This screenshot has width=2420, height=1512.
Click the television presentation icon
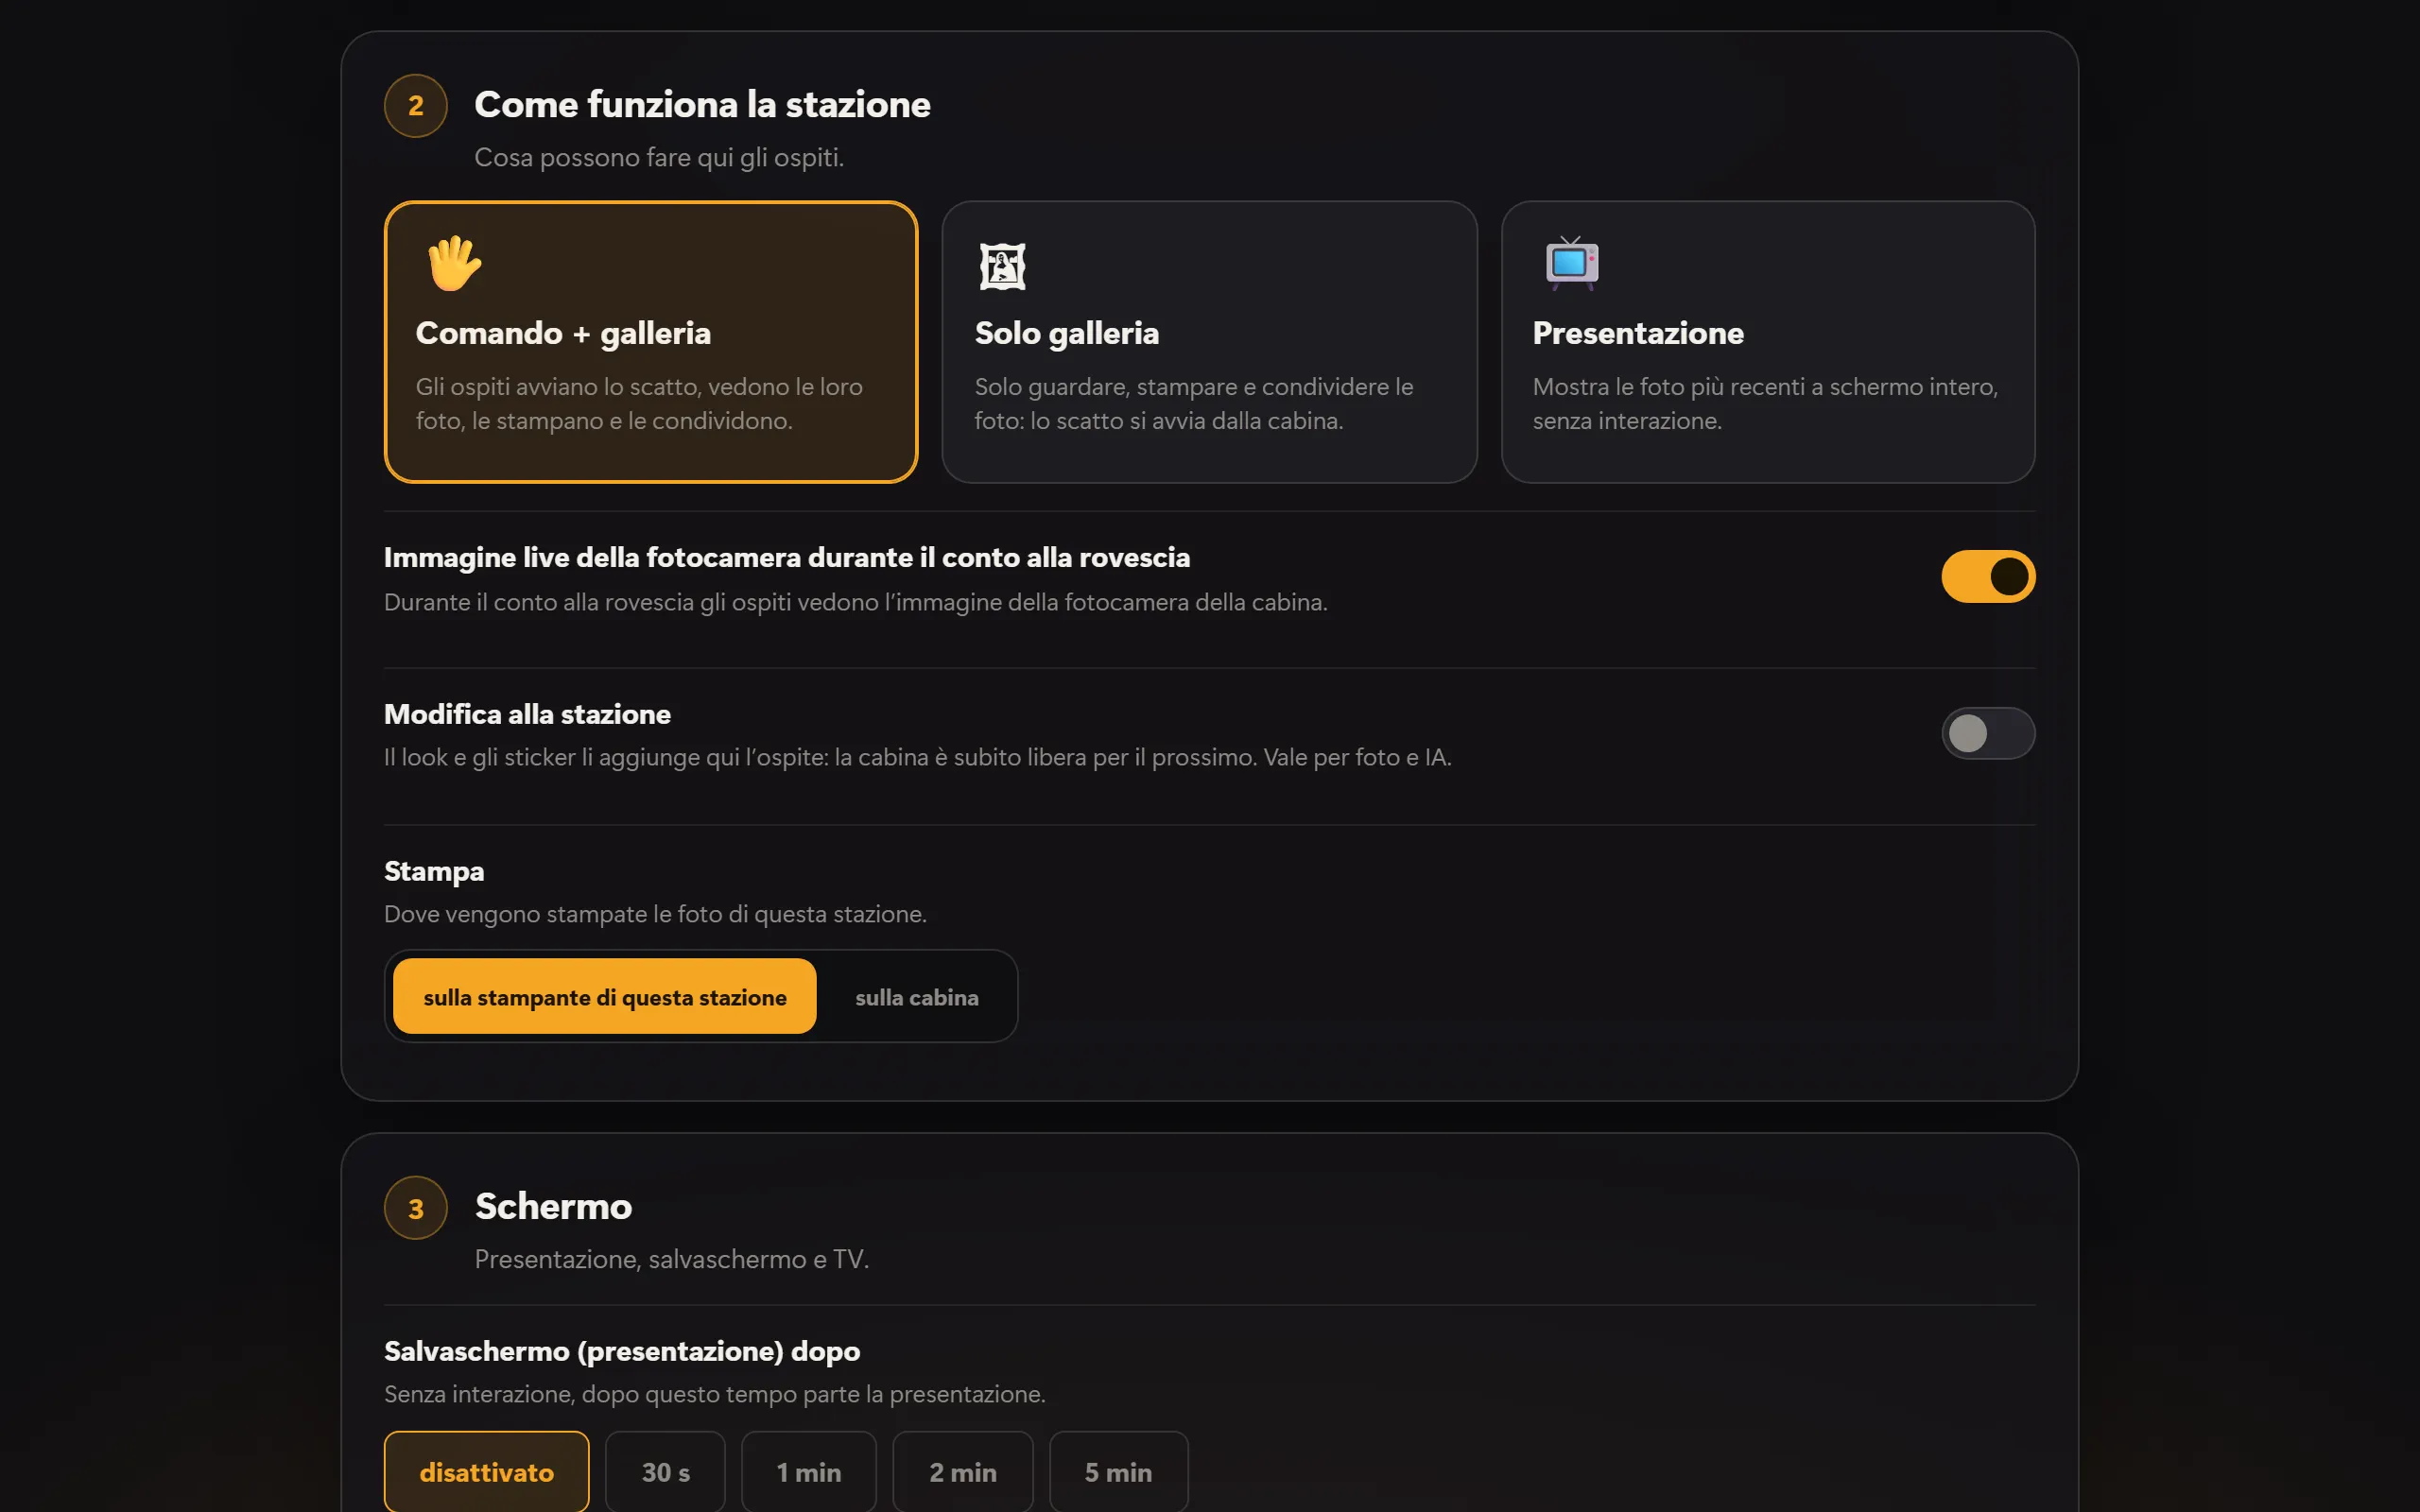coord(1572,264)
